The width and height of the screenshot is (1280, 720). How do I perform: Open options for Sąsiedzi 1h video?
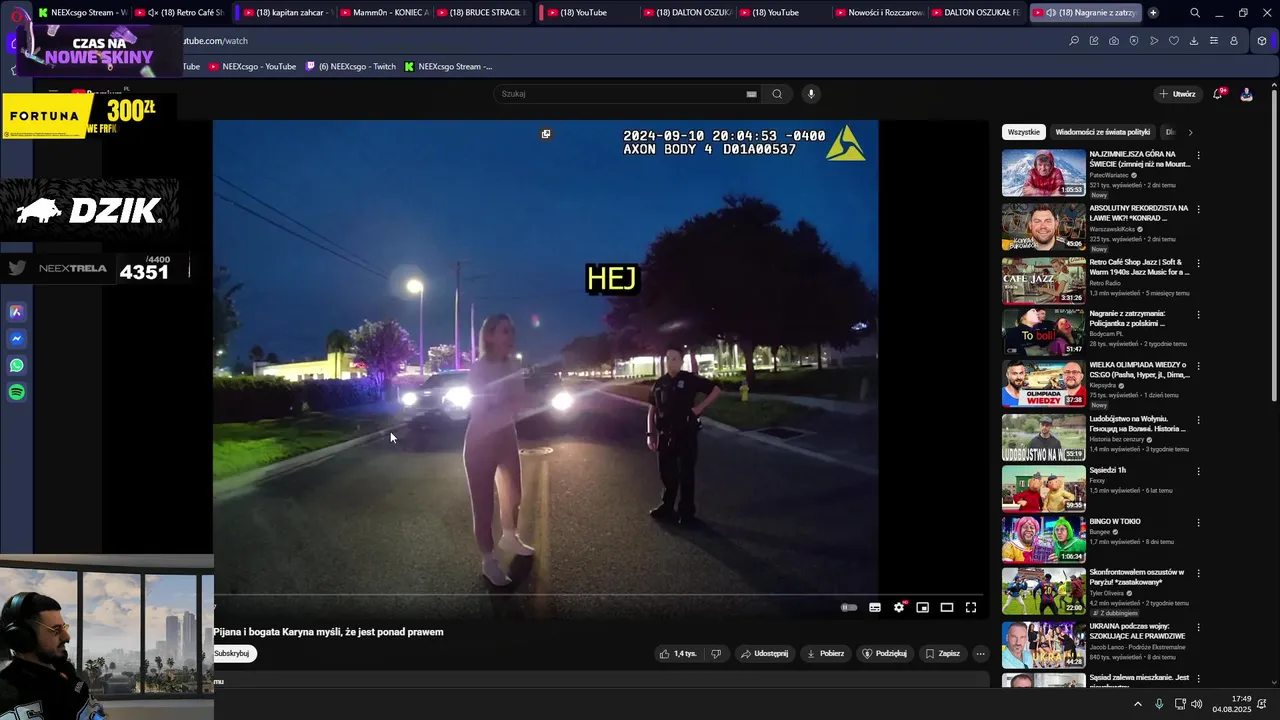coord(1198,471)
